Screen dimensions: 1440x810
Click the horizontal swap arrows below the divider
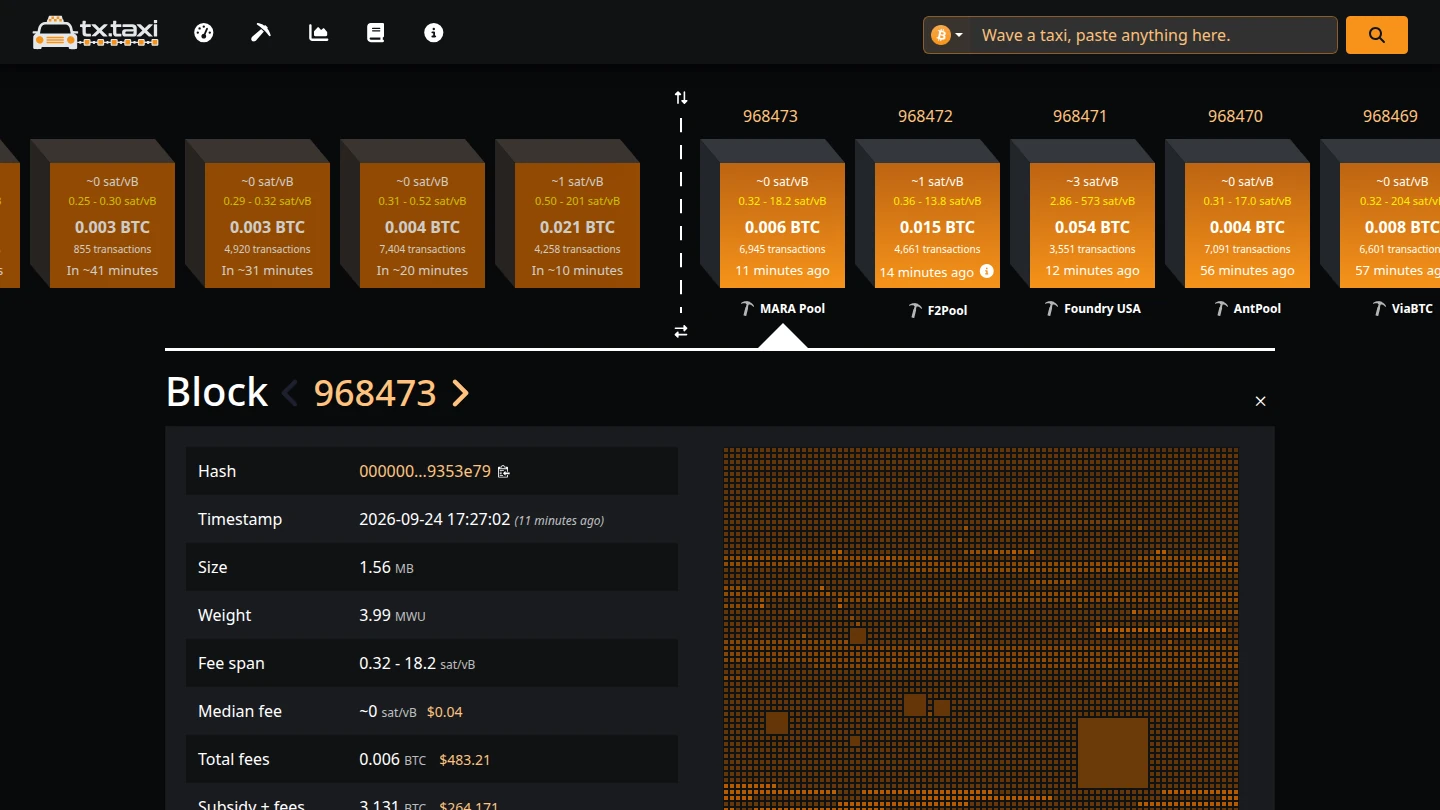681,331
